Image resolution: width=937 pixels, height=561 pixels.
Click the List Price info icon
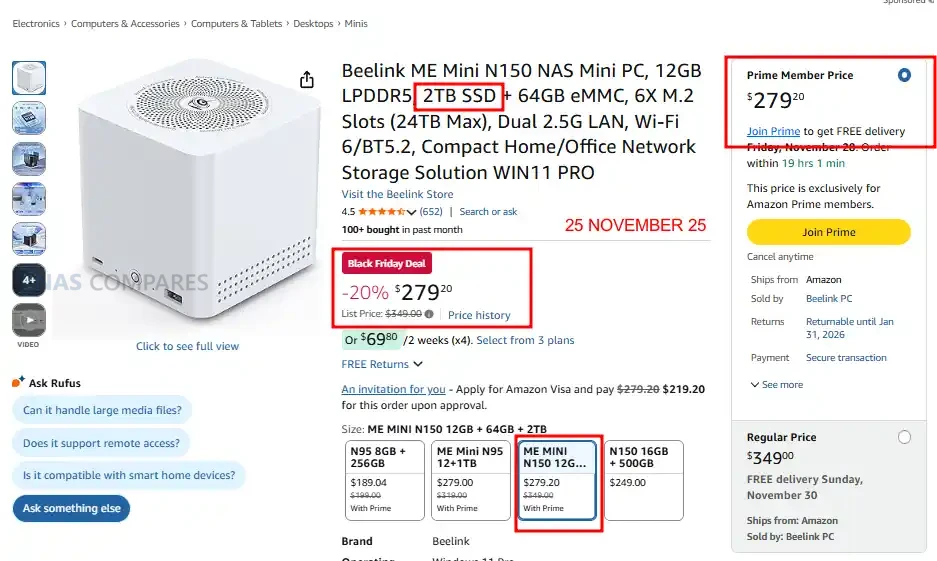[429, 314]
